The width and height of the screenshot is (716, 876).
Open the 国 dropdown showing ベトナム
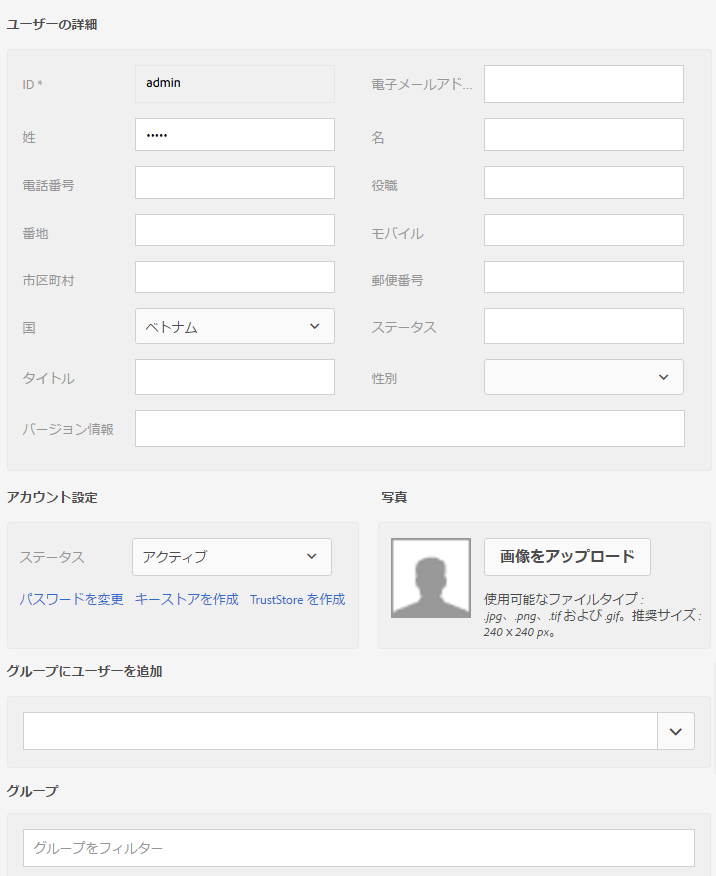(x=234, y=325)
